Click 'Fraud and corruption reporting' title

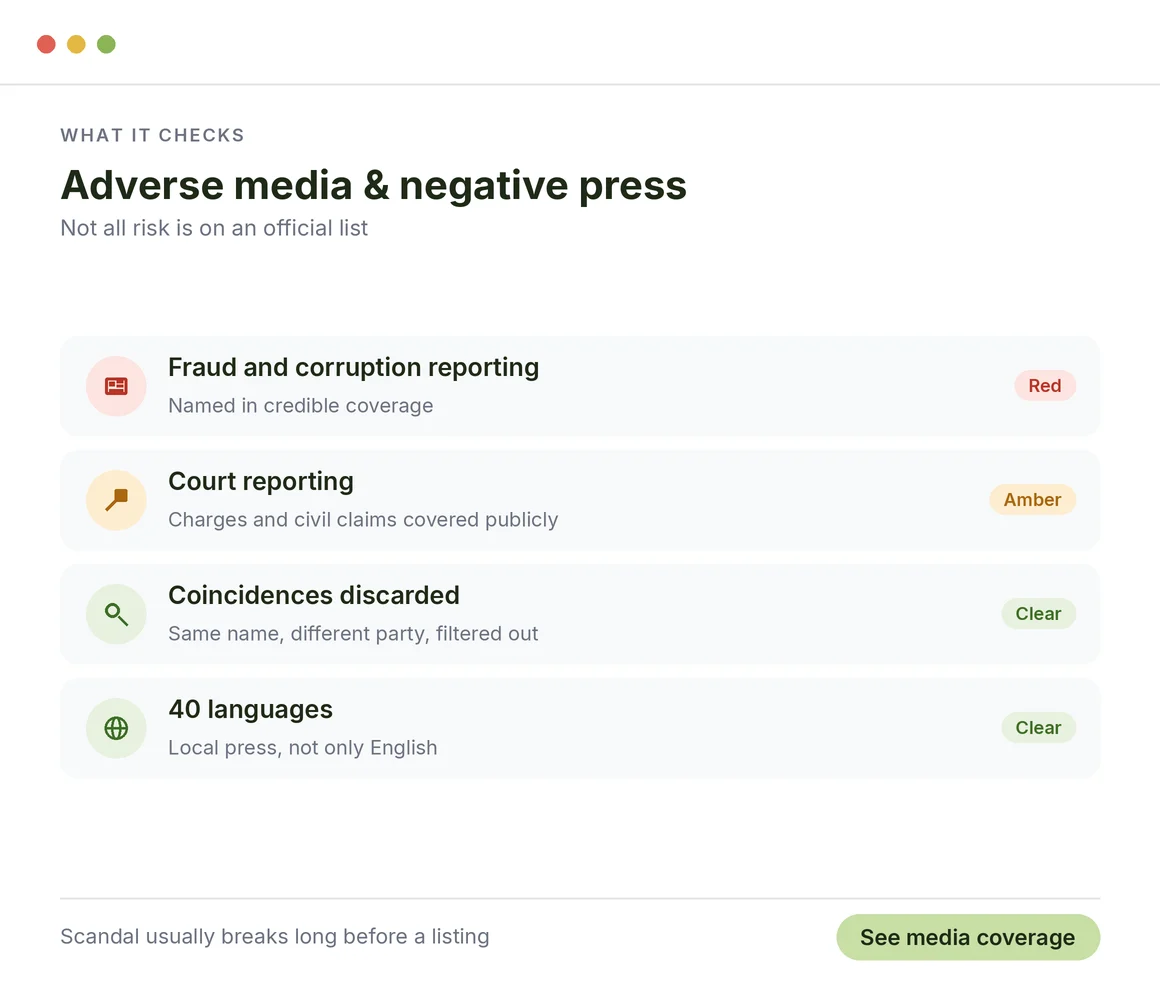(x=354, y=368)
